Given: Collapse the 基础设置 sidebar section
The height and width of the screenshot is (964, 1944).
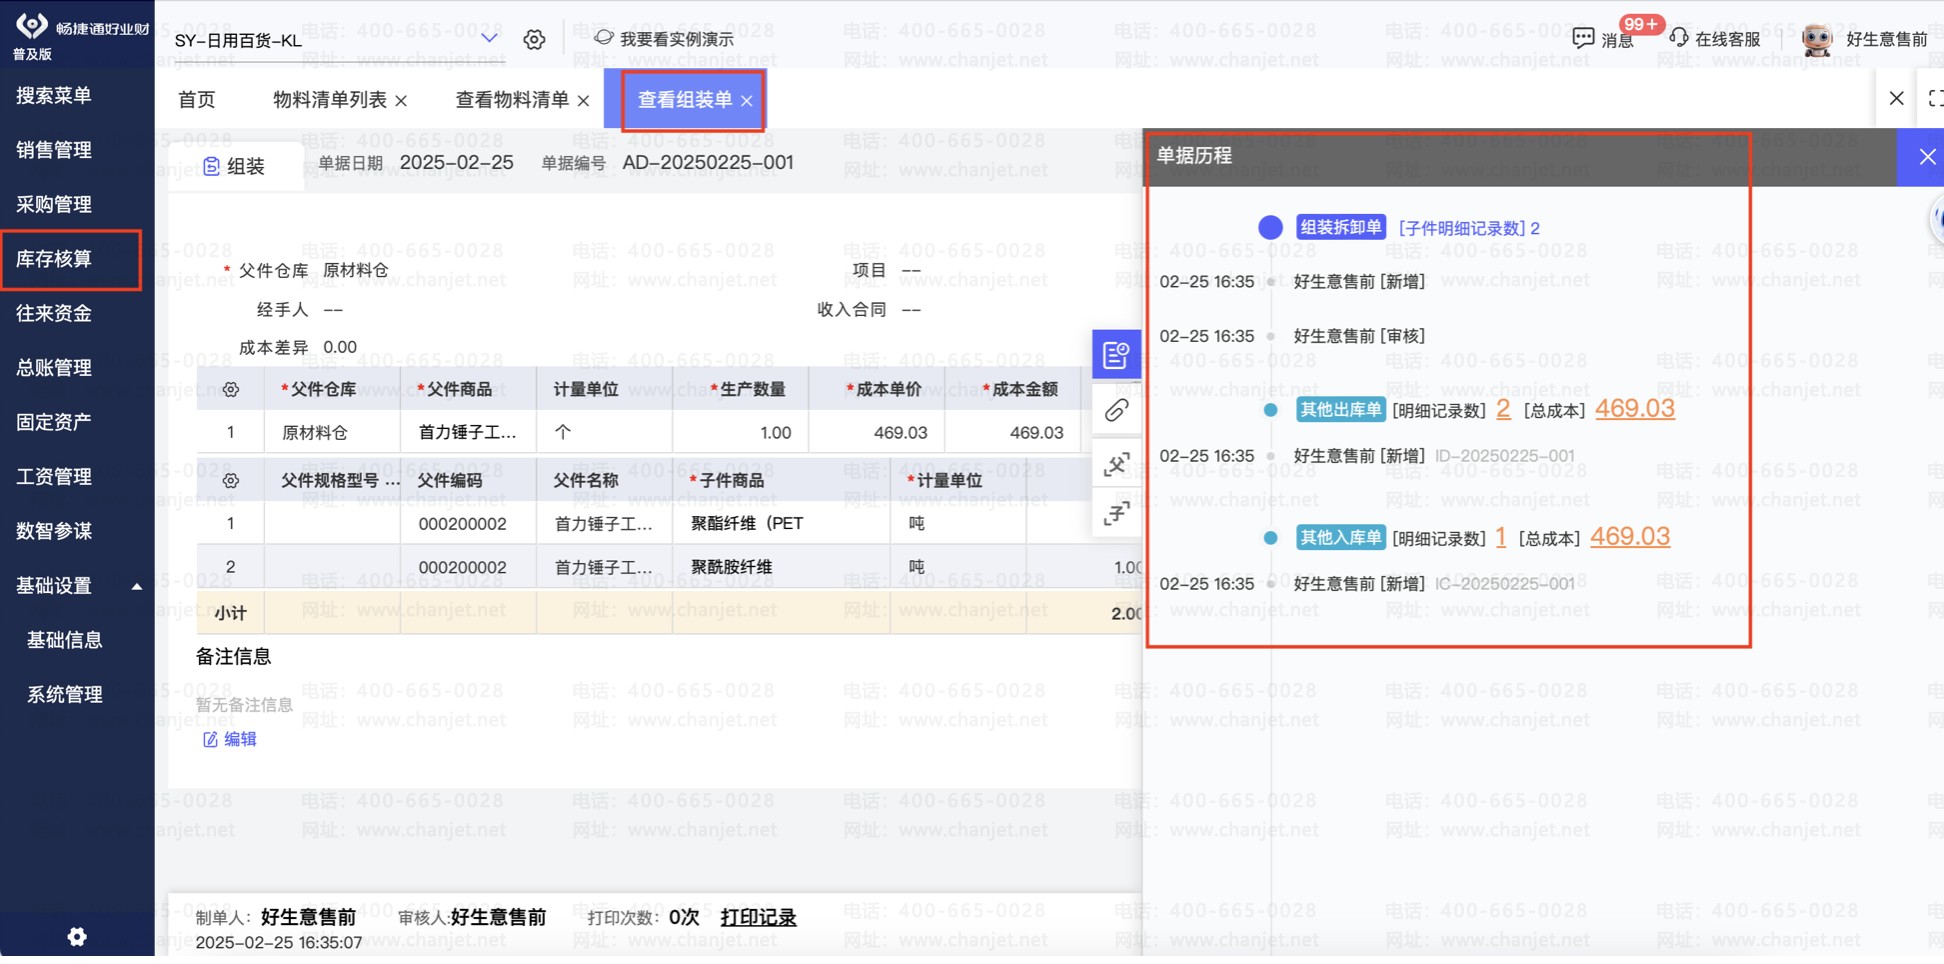Looking at the screenshot, I should pos(137,587).
